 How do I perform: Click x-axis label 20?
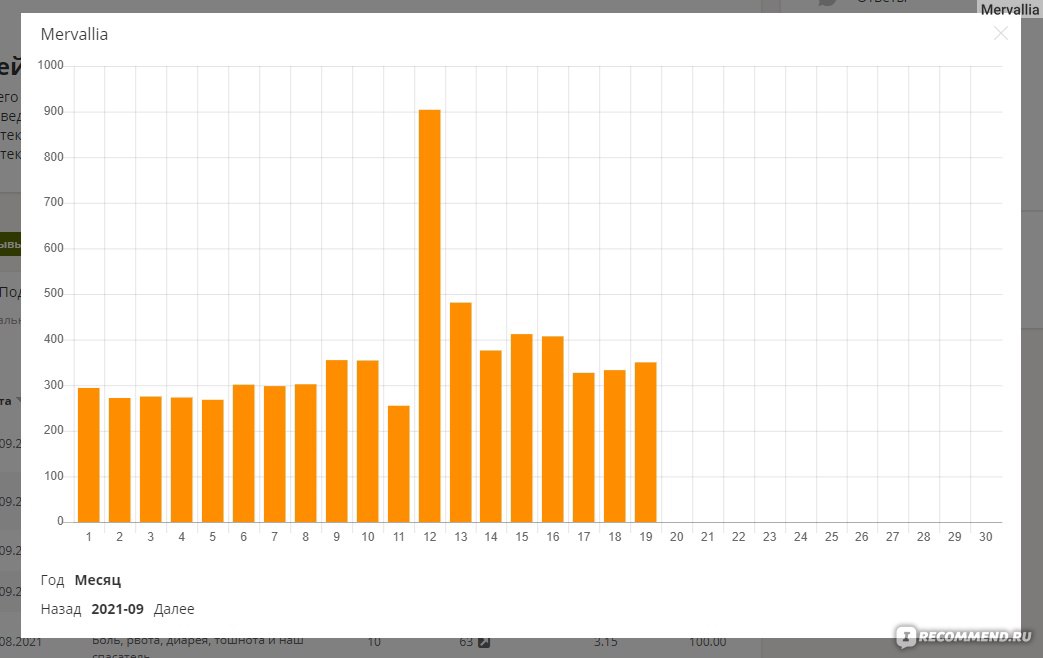[676, 537]
